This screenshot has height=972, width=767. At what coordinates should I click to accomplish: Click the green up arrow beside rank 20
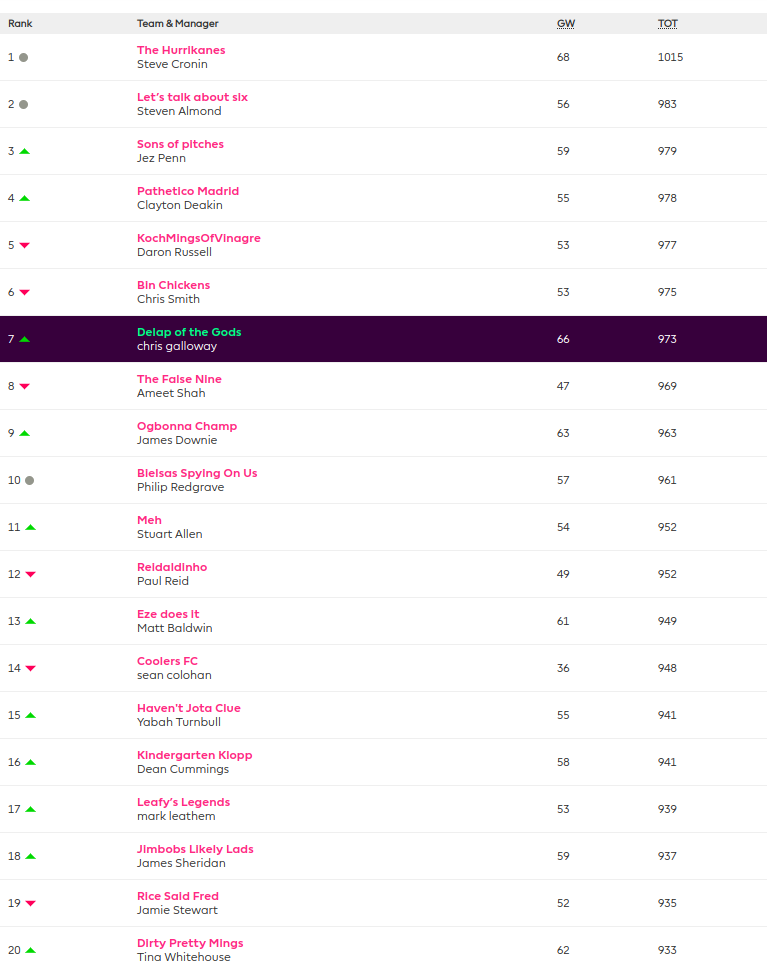tap(30, 950)
